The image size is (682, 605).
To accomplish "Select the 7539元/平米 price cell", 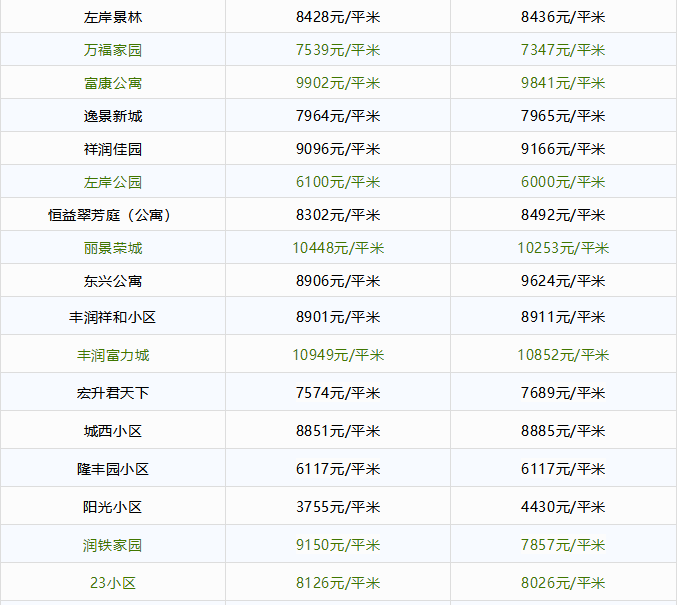I will [x=338, y=50].
